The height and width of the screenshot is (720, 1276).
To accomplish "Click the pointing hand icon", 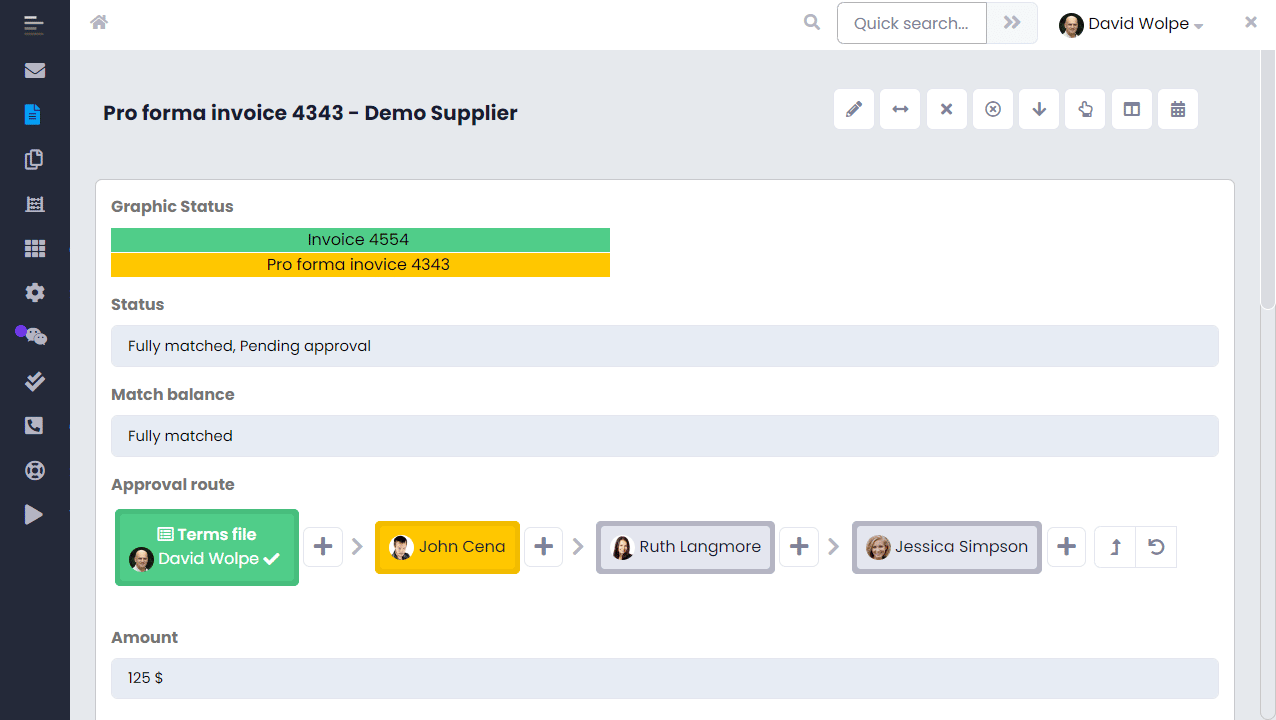I will (x=1085, y=110).
